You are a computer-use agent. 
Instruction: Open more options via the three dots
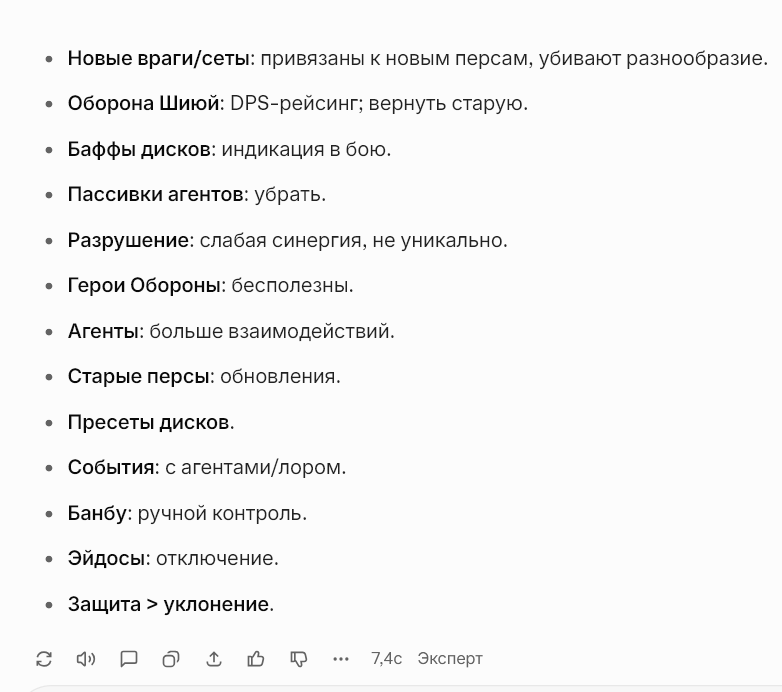coord(342,658)
